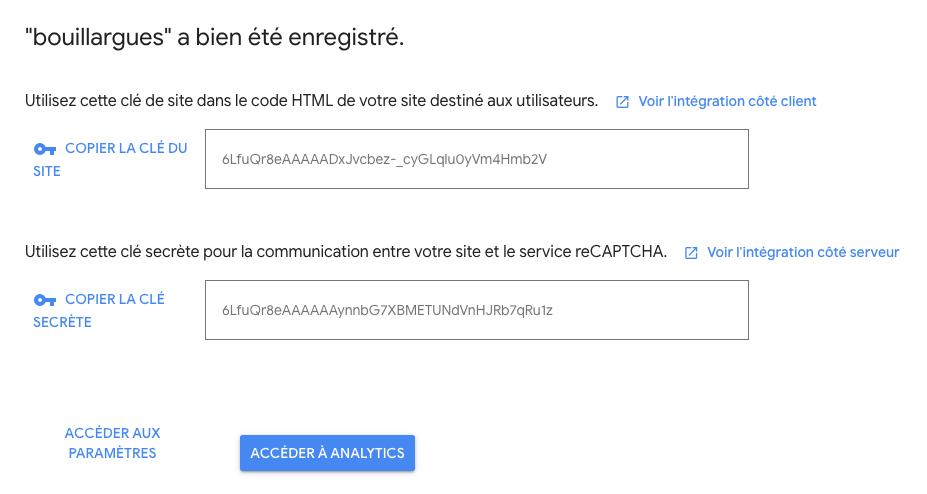Viewport: 927px width, 494px height.
Task: Click the key icon beside the secret key
Action: coord(45,300)
